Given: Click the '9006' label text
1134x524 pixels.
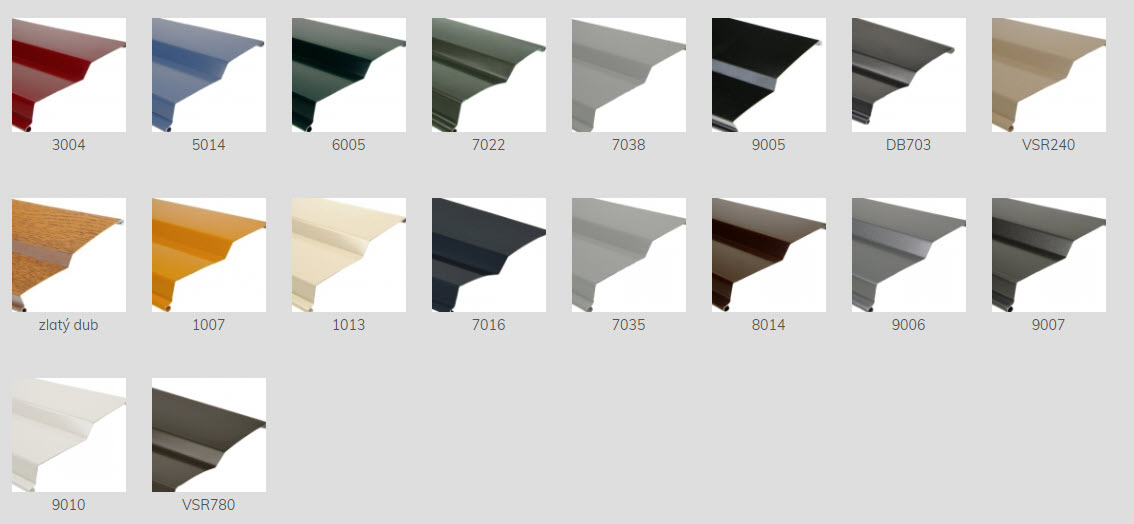Looking at the screenshot, I should pos(908,325).
